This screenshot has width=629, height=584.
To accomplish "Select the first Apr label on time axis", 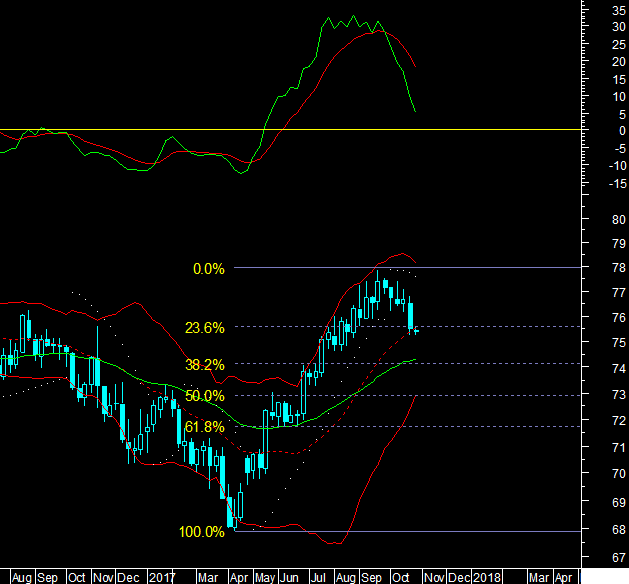I will [x=239, y=578].
